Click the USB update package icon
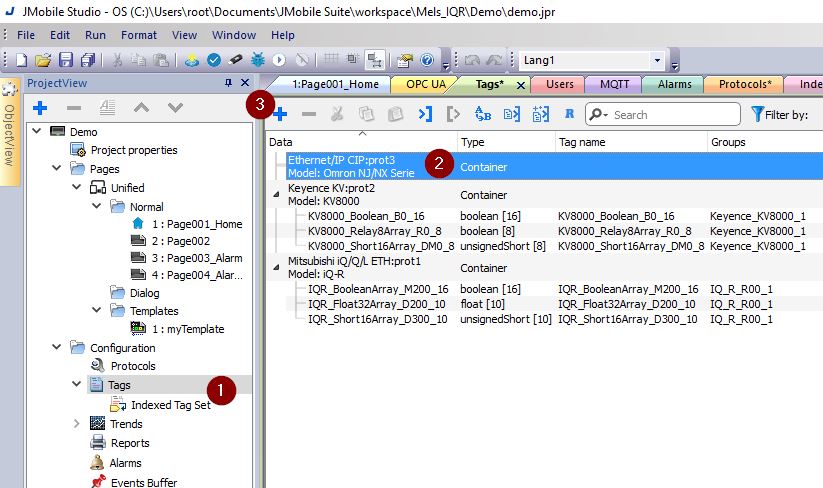This screenshot has height=488, width=823. [236, 60]
